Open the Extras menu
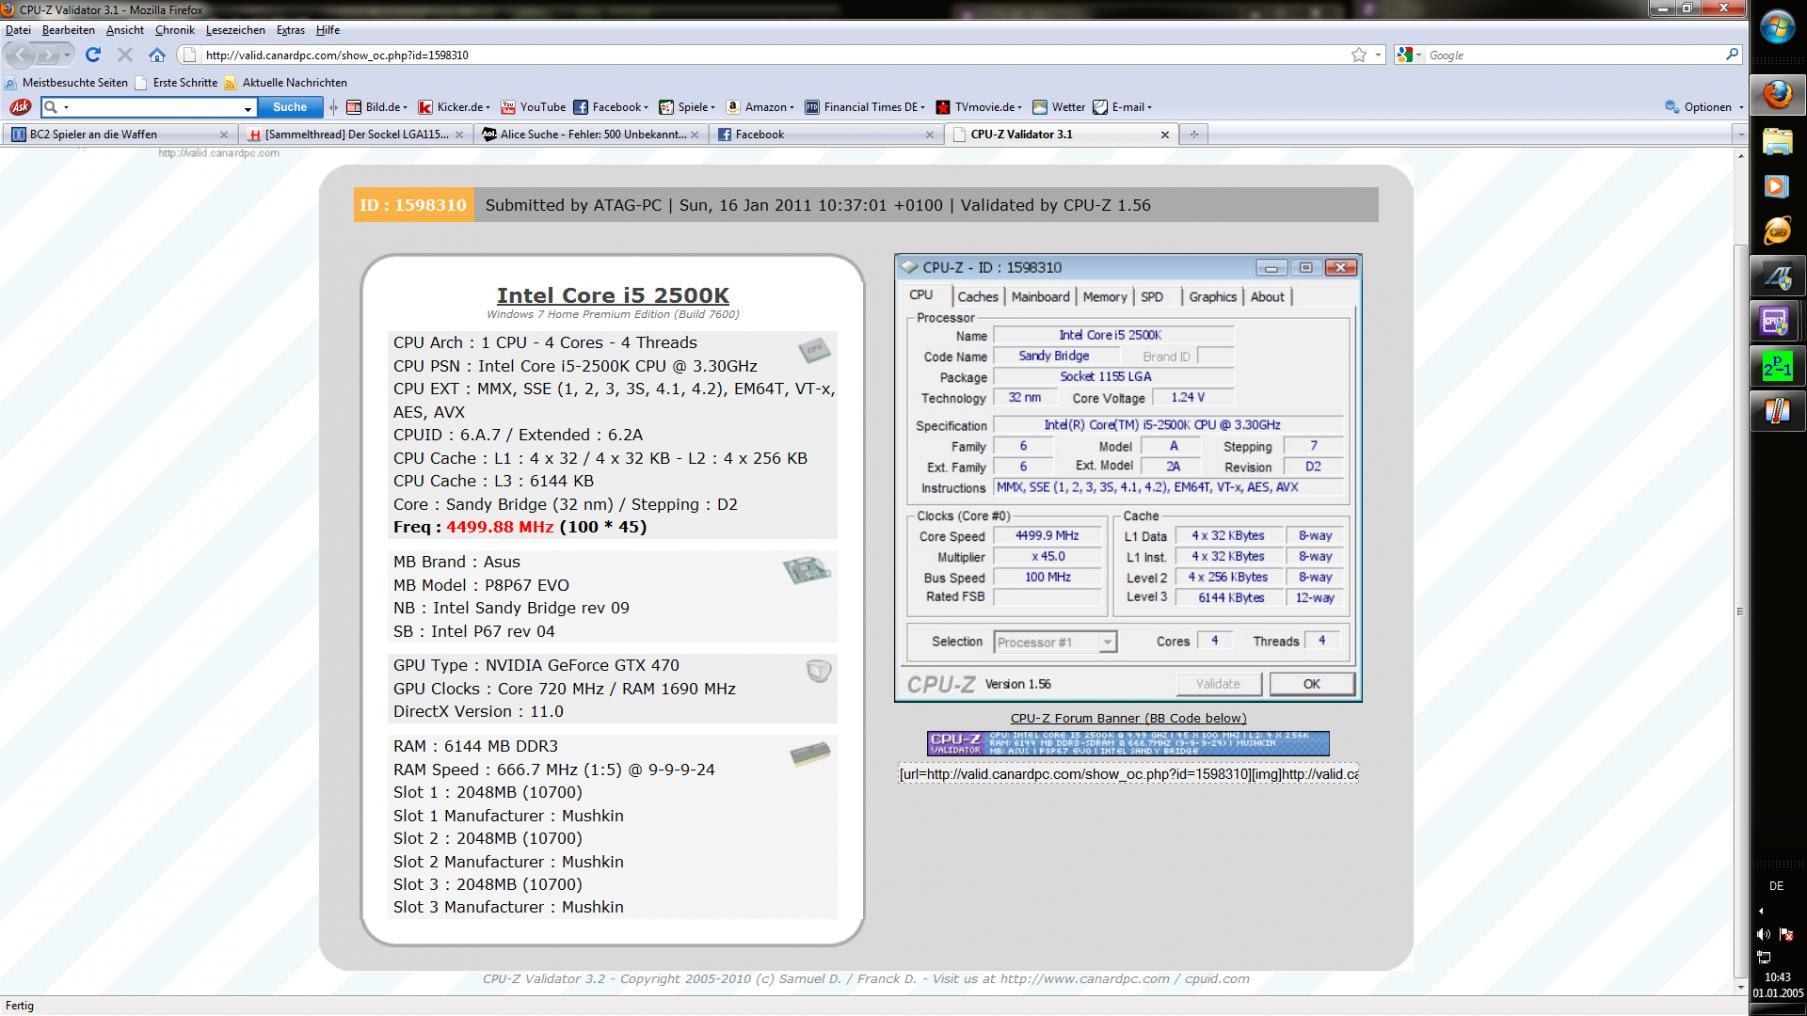This screenshot has width=1807, height=1016. [291, 30]
